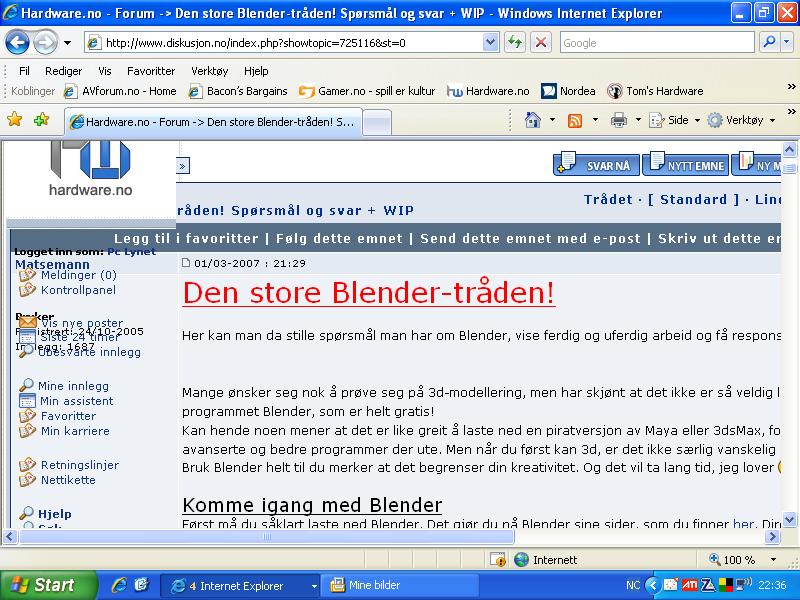
Task: Click Legg til i favoritter
Action: (186, 238)
